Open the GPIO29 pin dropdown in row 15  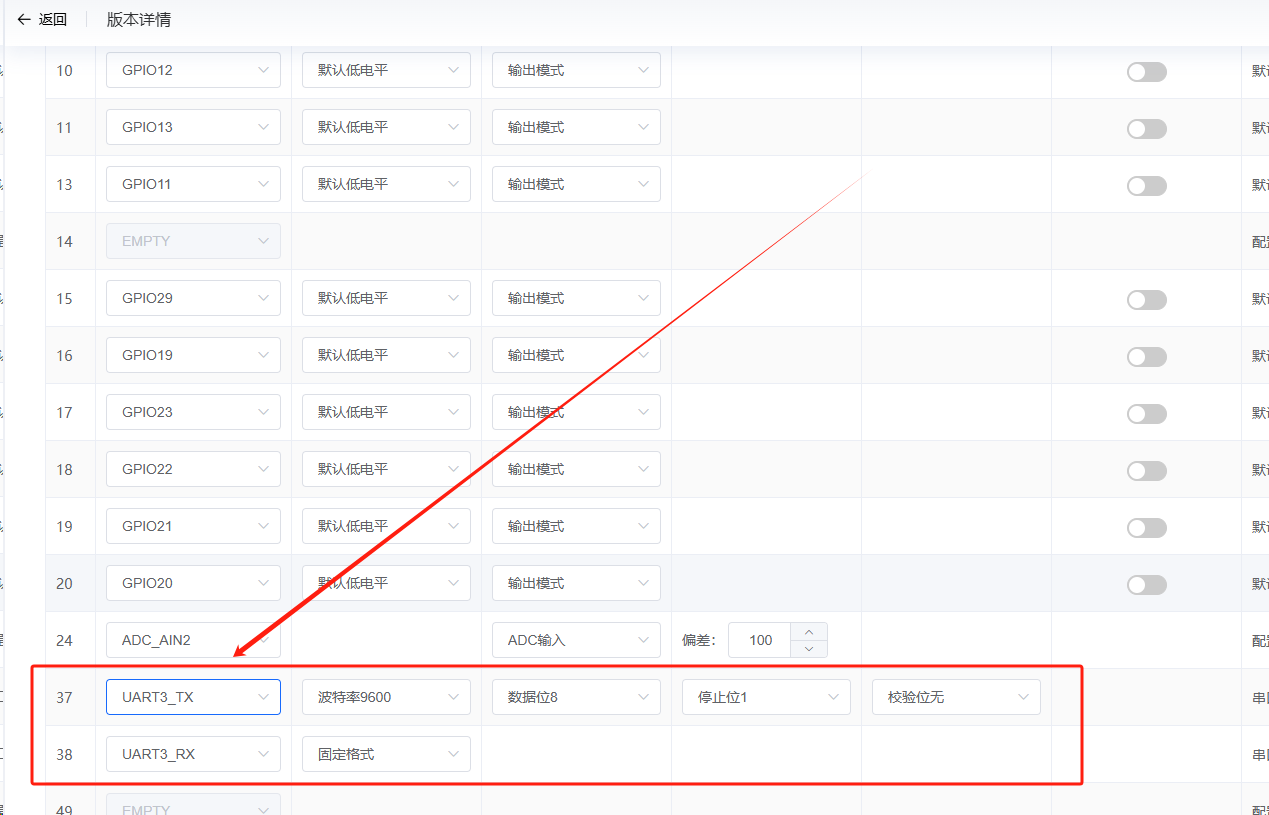(x=193, y=298)
